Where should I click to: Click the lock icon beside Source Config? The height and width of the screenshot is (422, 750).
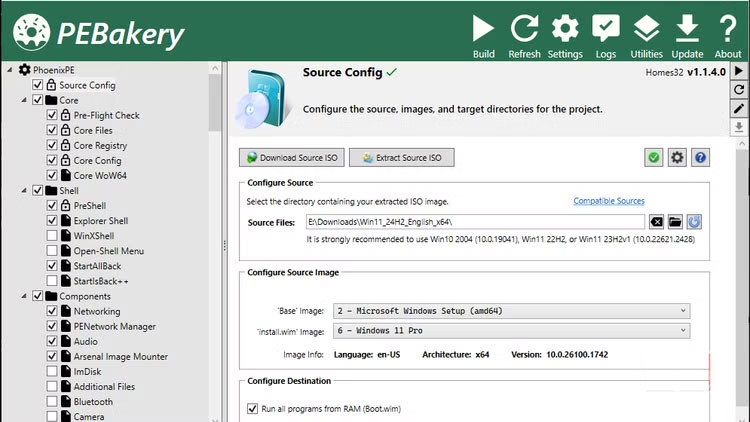click(x=51, y=85)
